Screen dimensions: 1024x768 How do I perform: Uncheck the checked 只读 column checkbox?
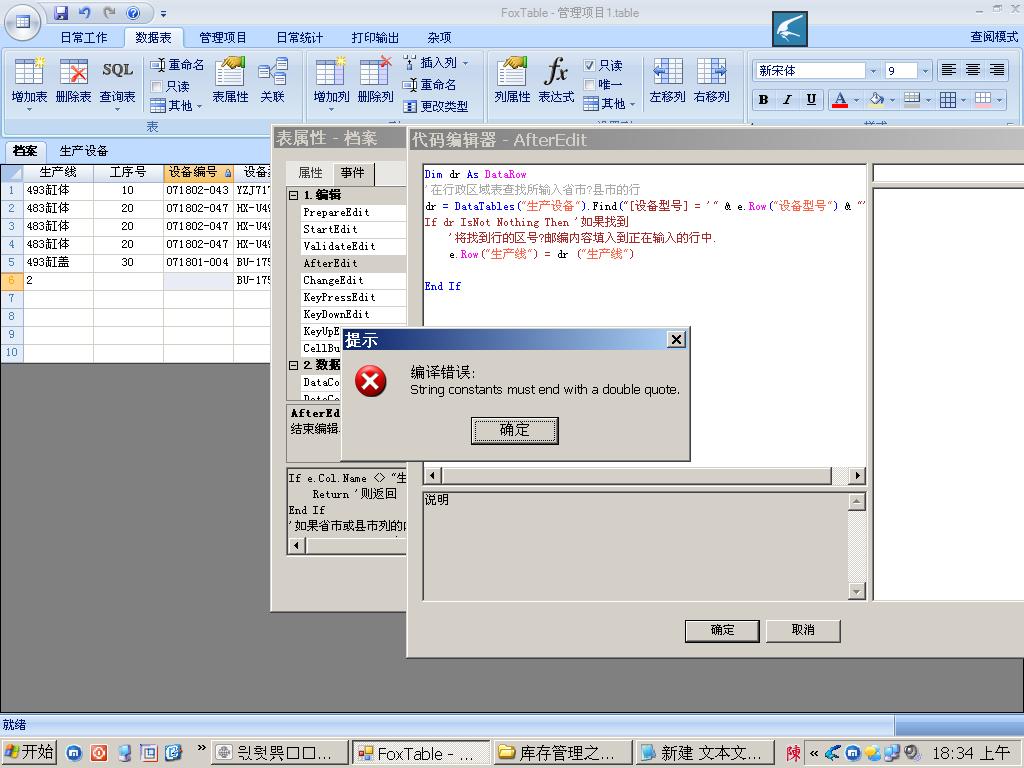click(x=590, y=65)
